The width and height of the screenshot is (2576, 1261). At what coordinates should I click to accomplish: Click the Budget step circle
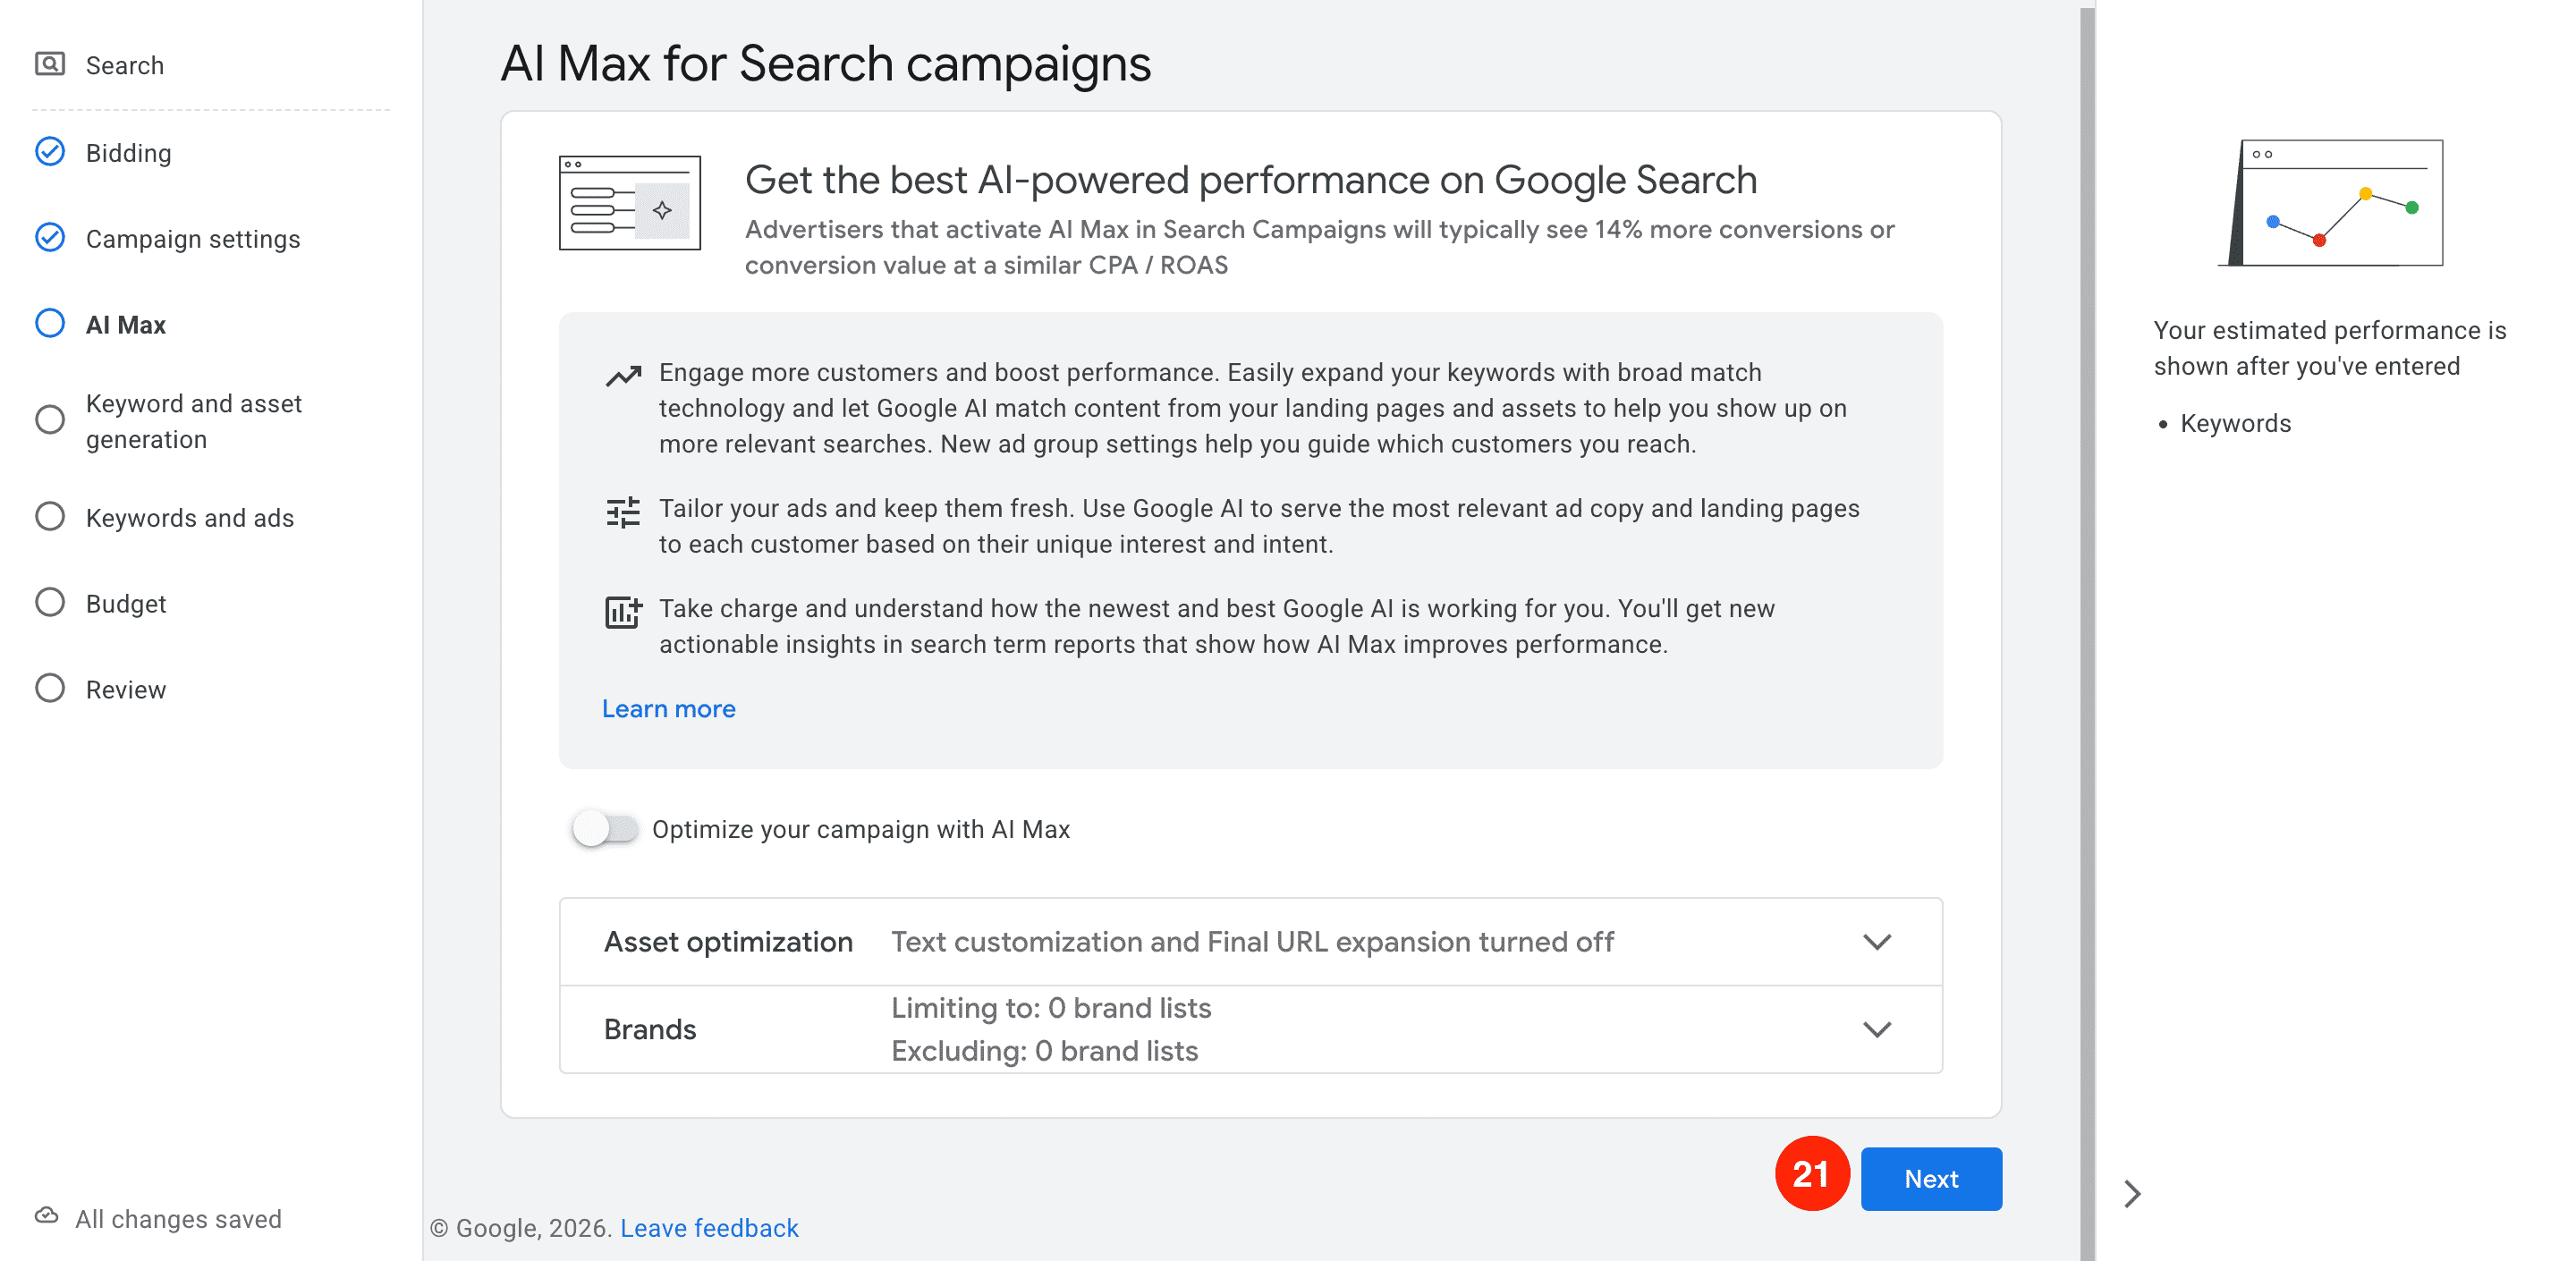click(x=50, y=603)
